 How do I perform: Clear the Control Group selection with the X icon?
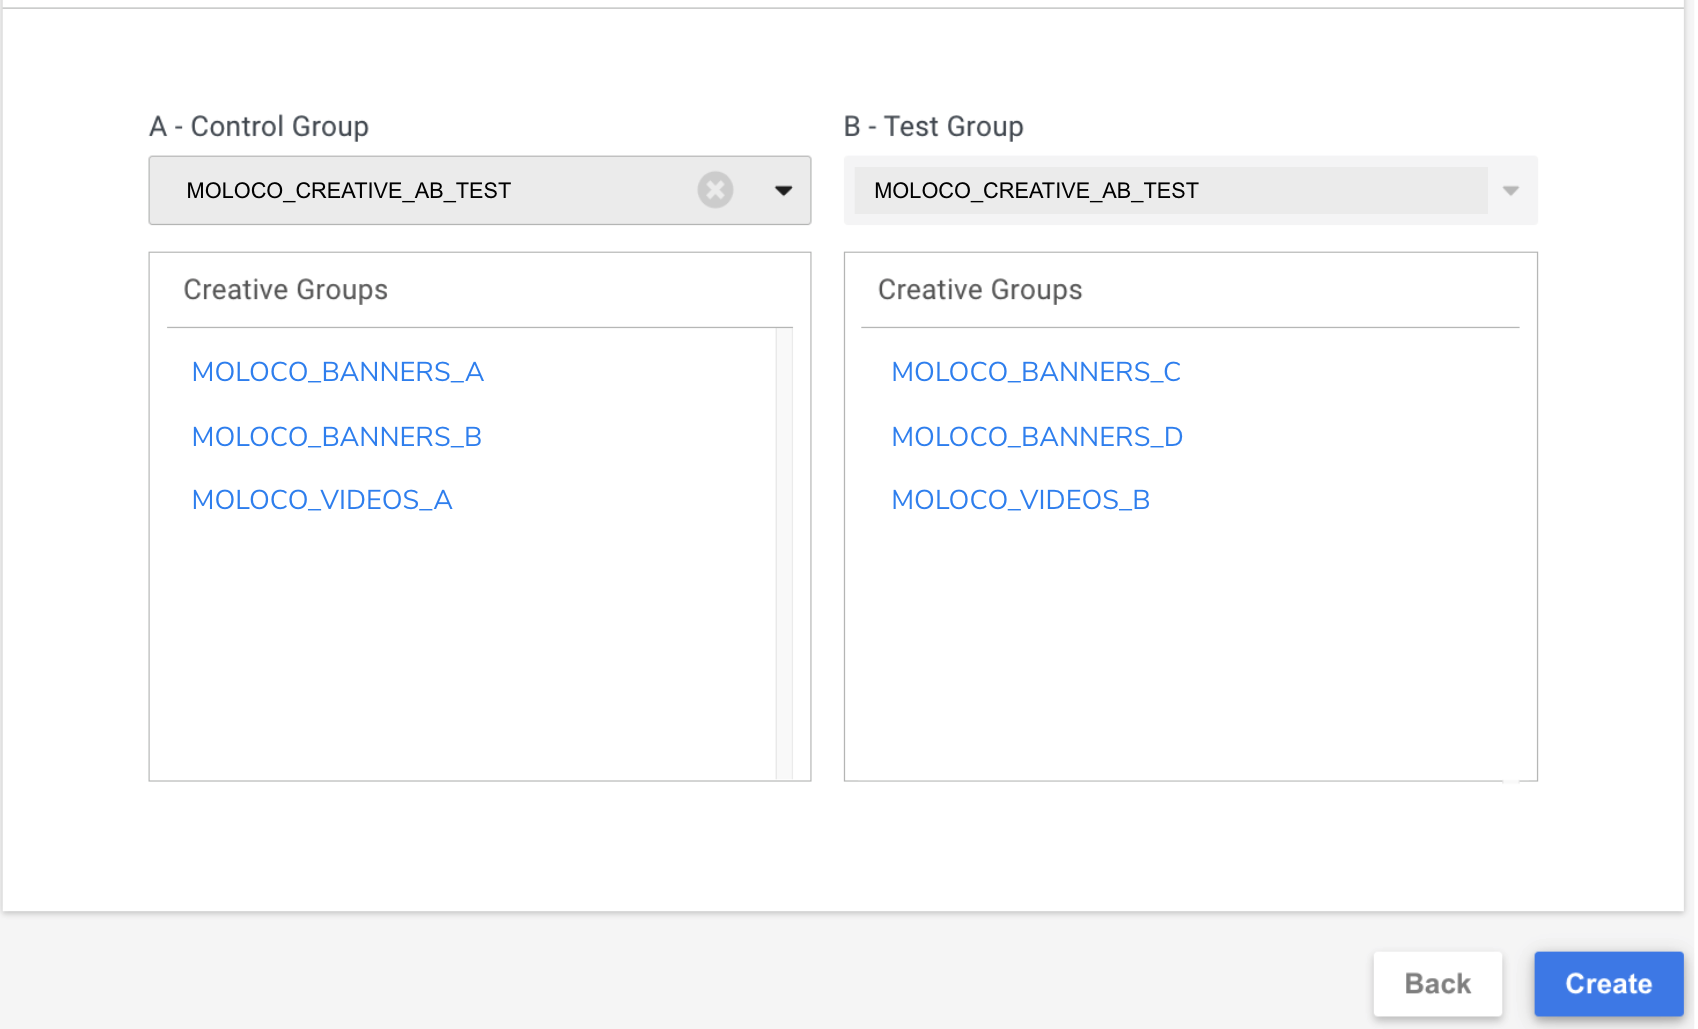(715, 190)
